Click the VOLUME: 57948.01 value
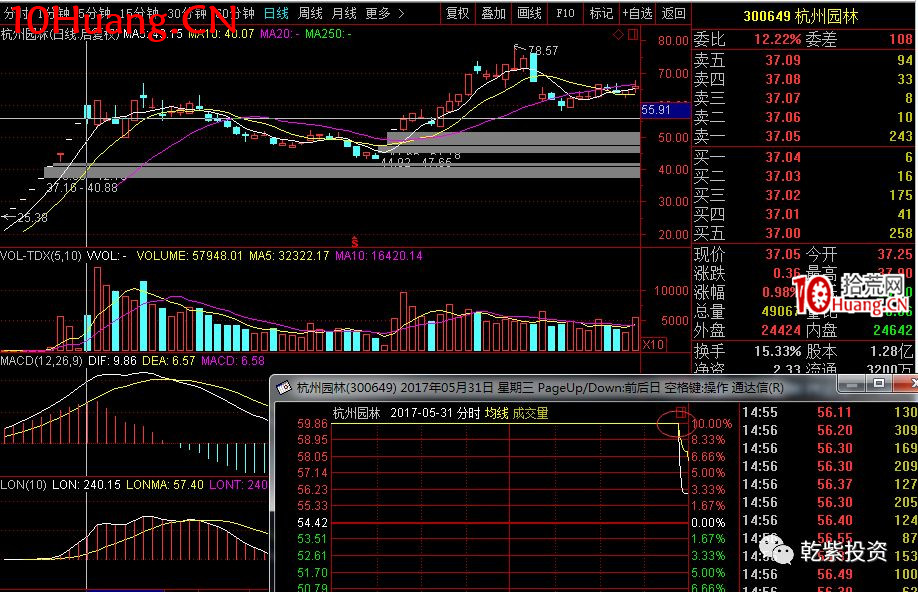This screenshot has height=592, width=918. pyautogui.click(x=189, y=256)
